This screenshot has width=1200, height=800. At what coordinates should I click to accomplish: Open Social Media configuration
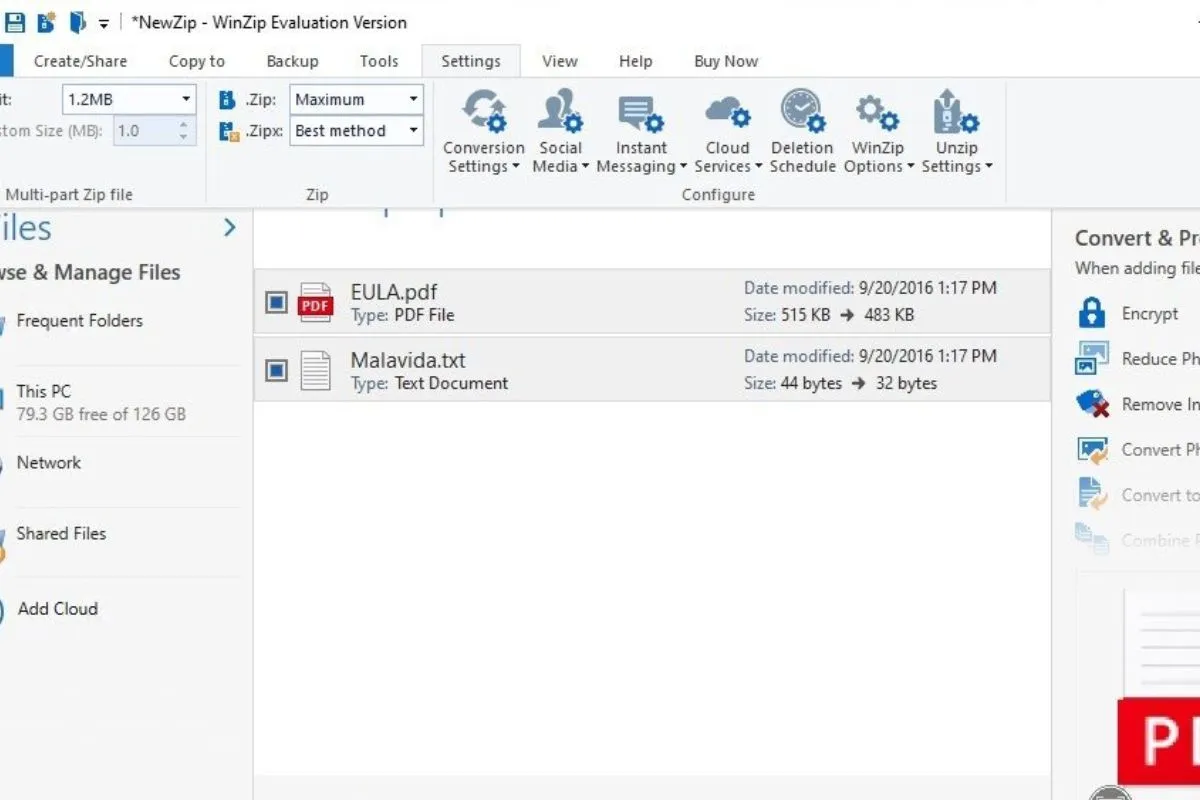pyautogui.click(x=560, y=131)
